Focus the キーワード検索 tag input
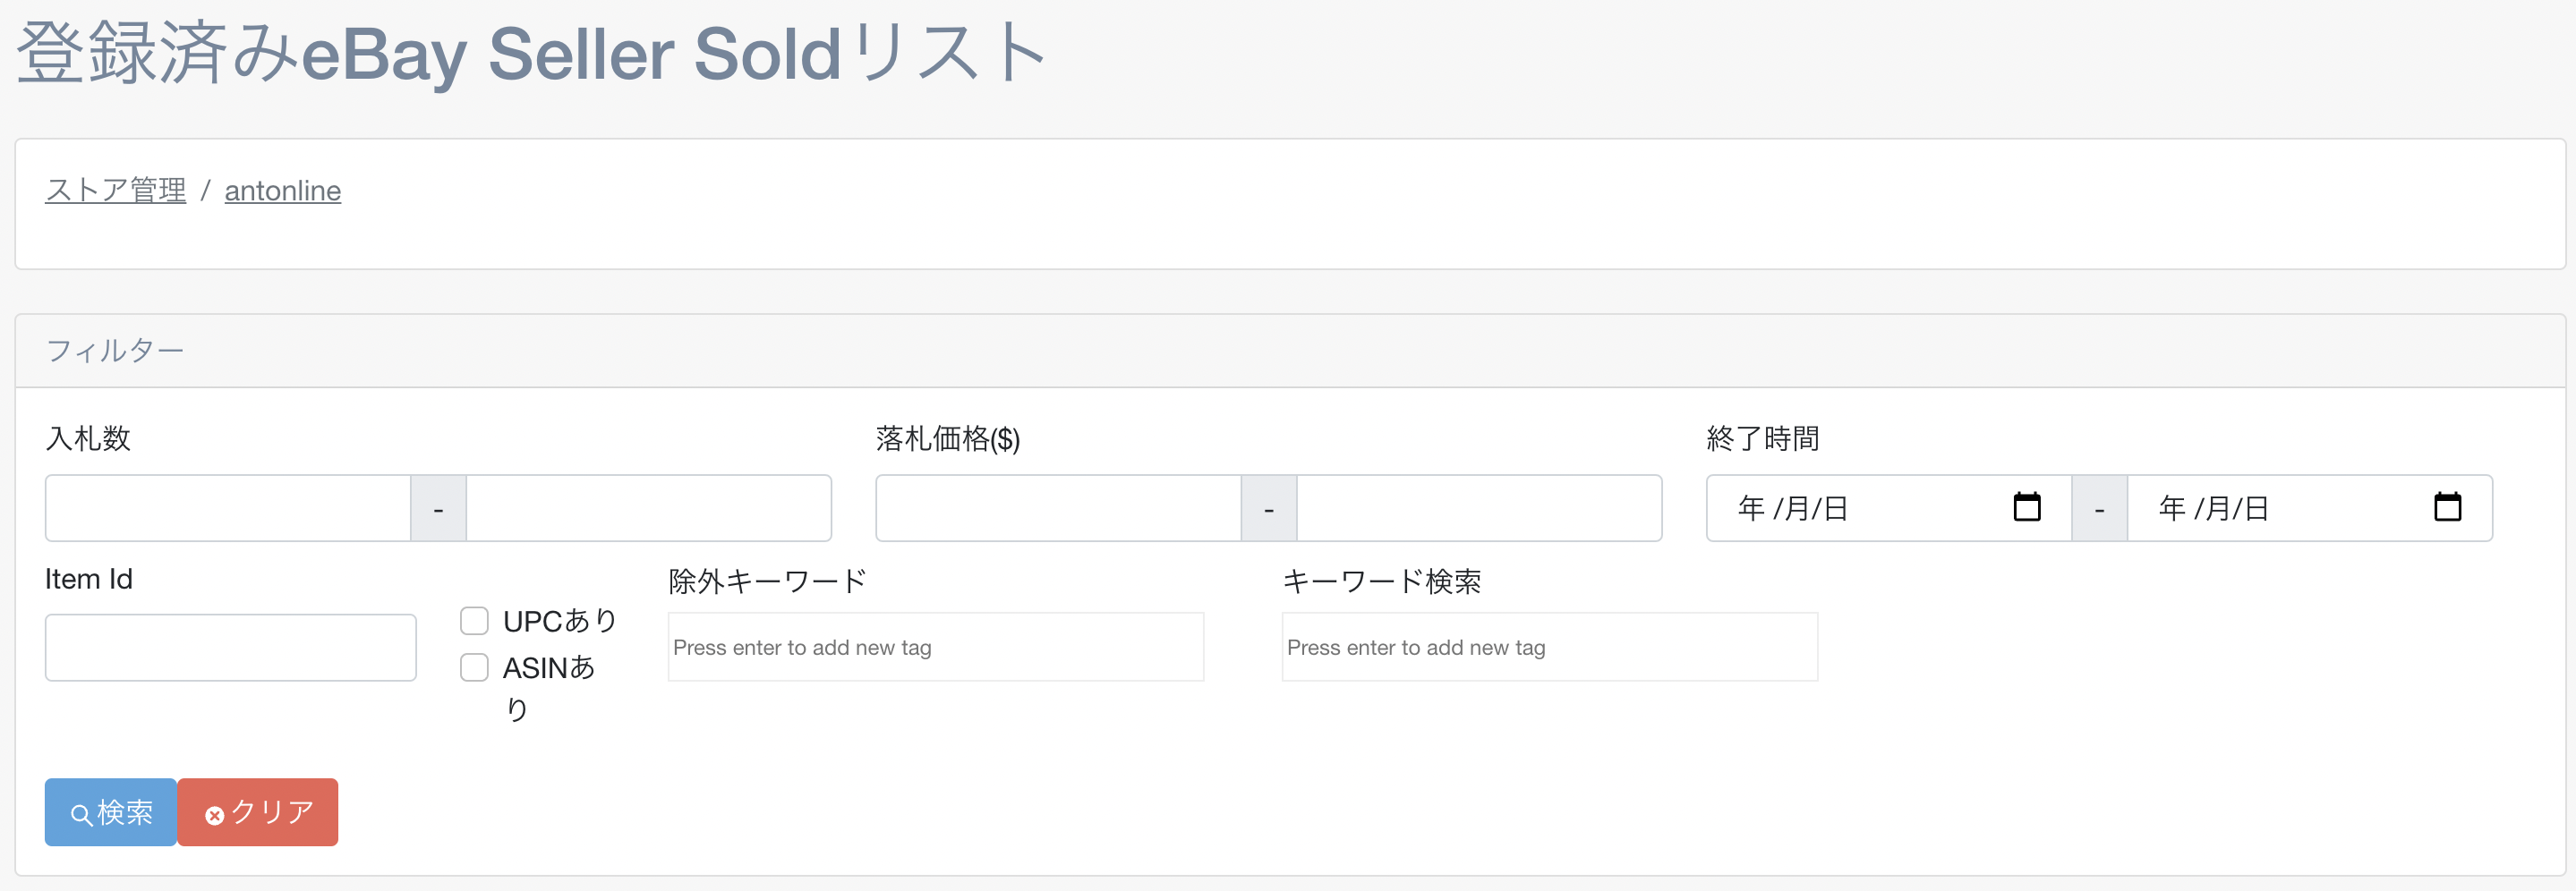2576x891 pixels. (x=1549, y=648)
